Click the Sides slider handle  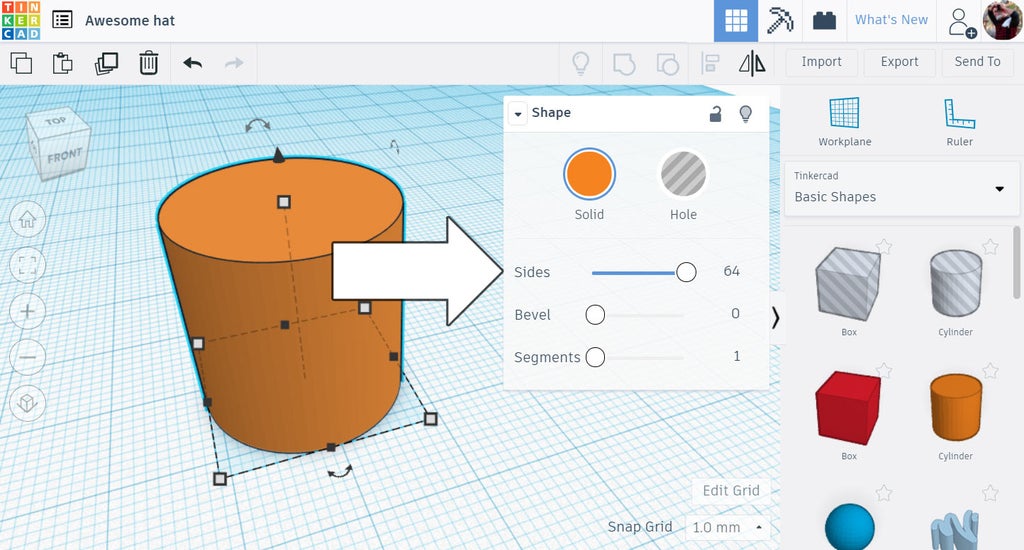pos(686,272)
